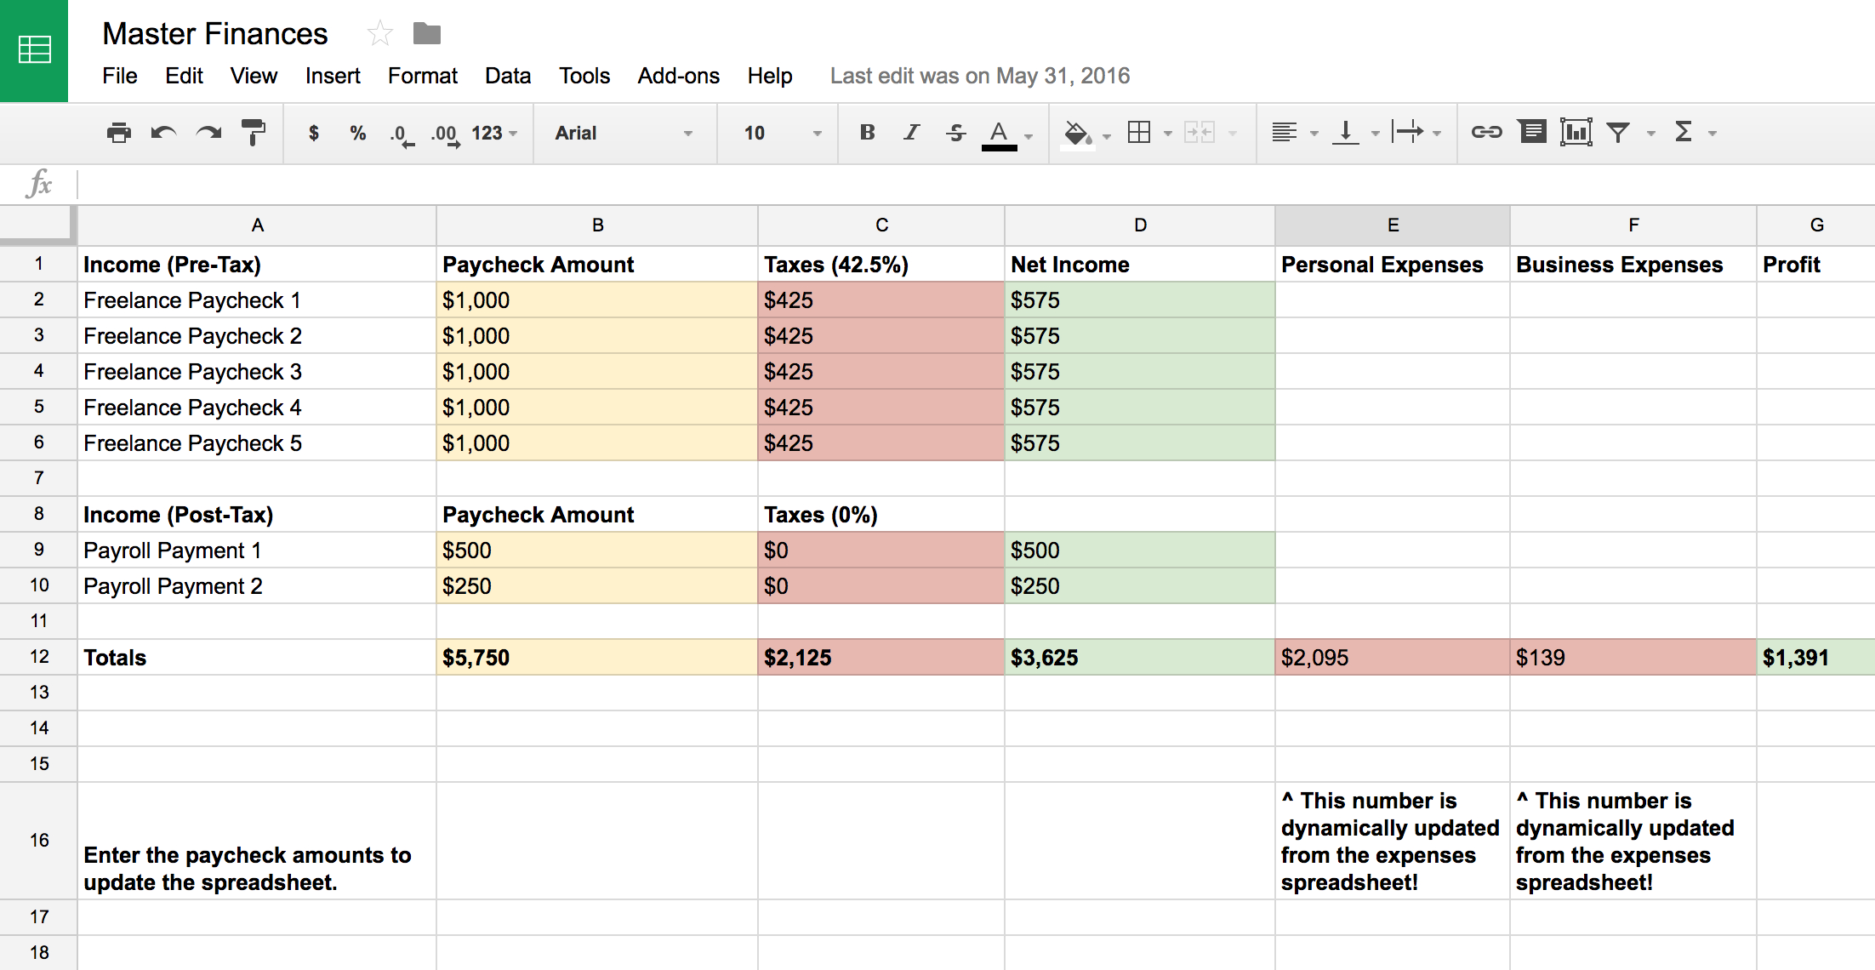This screenshot has width=1875, height=970.
Task: Open the Add-ons menu
Action: click(x=678, y=75)
